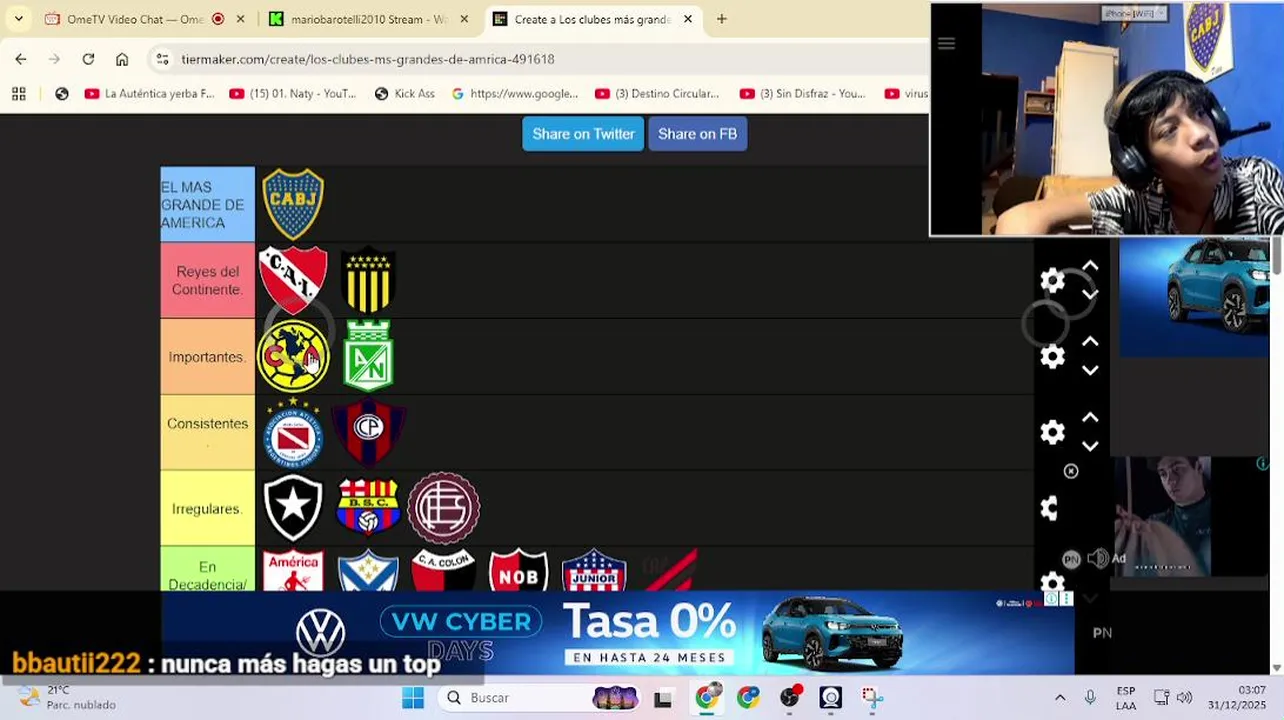Open the Windows Start menu
1284x720 pixels.
[413, 697]
